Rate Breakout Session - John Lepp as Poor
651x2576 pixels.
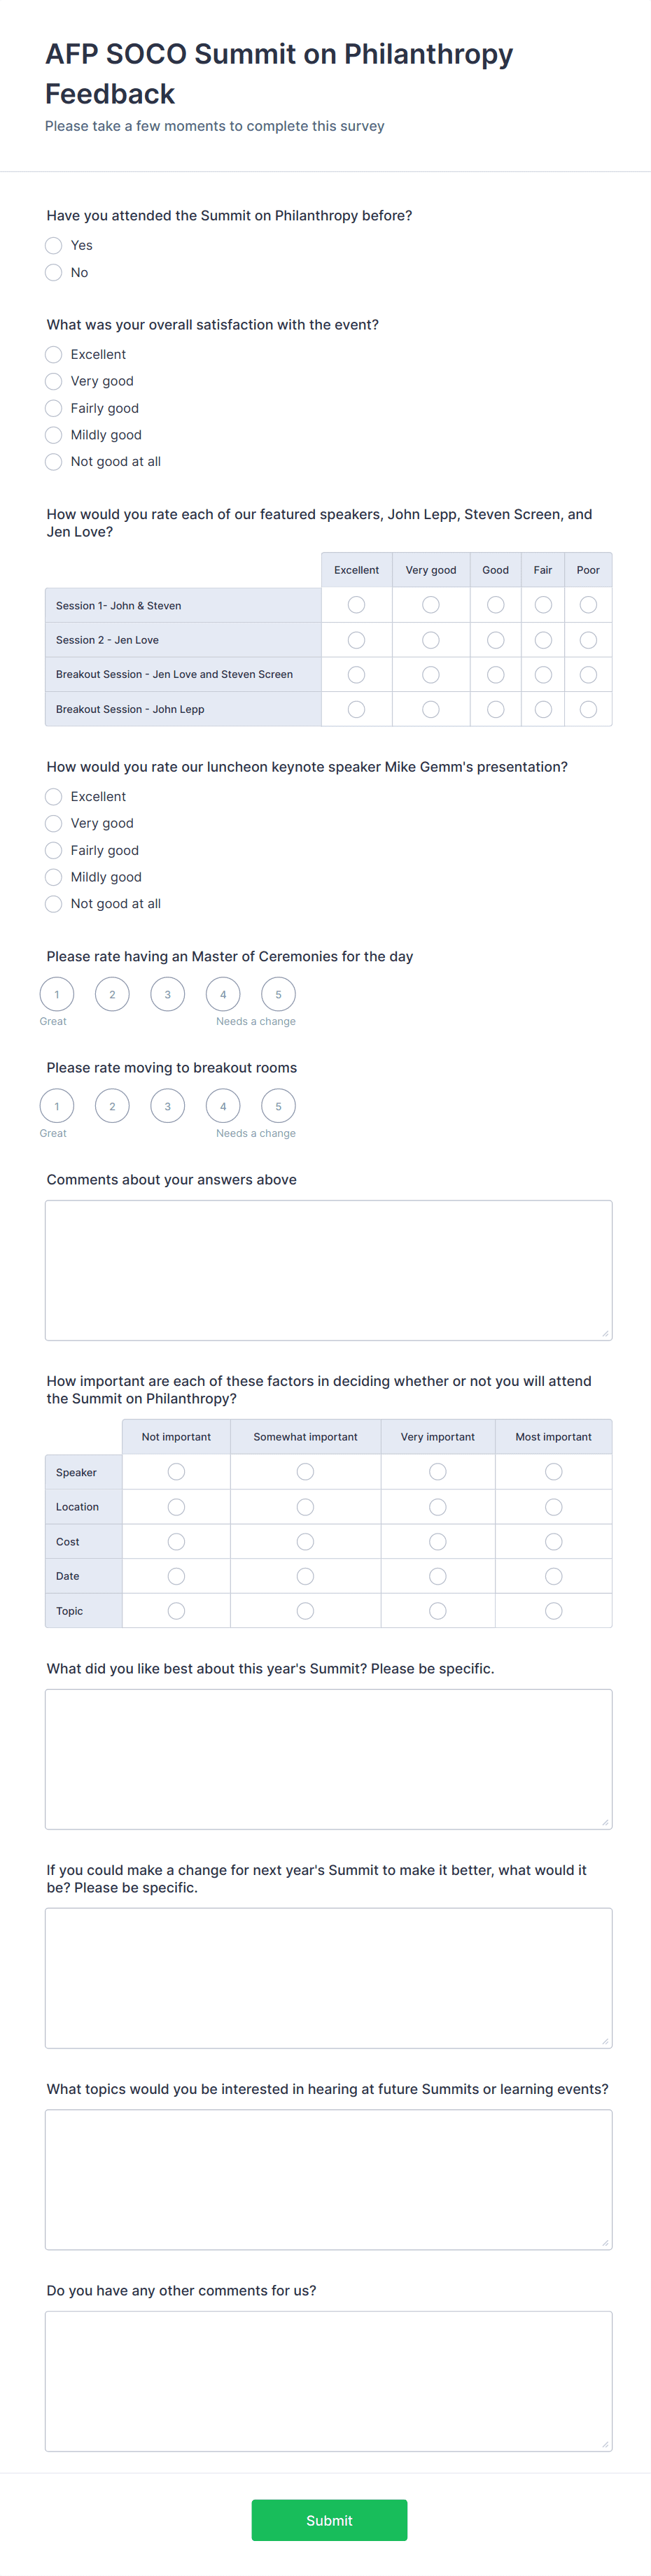tap(588, 708)
